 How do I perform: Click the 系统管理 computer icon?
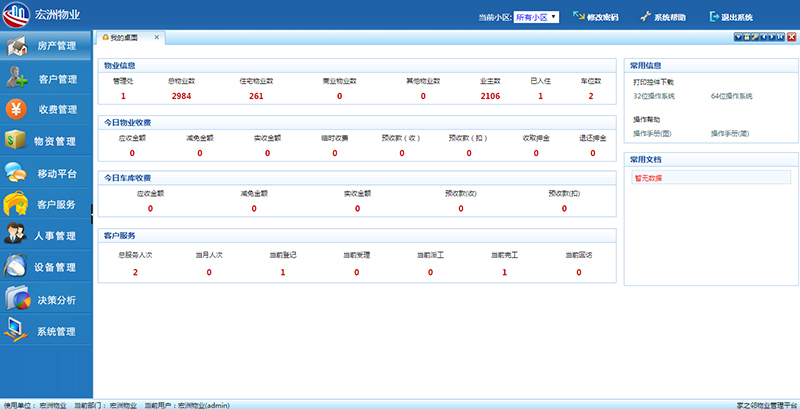coord(15,330)
